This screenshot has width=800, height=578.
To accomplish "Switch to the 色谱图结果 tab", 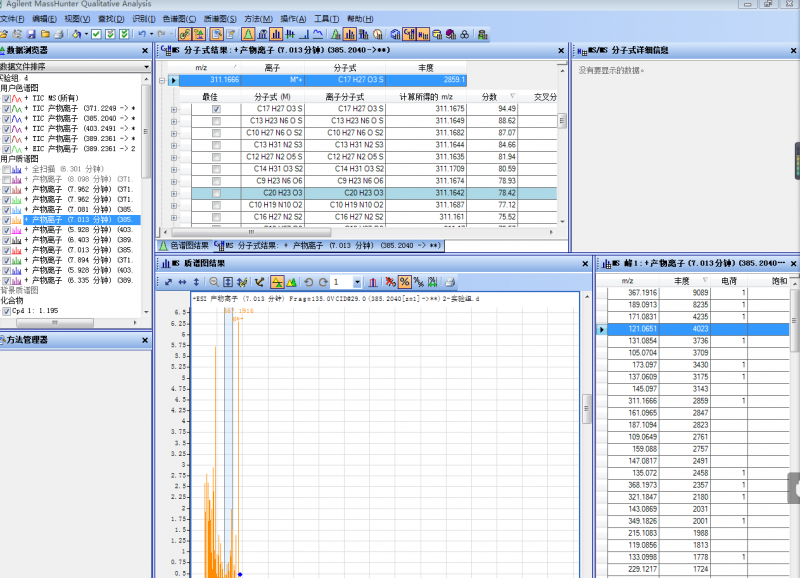I will coord(188,245).
